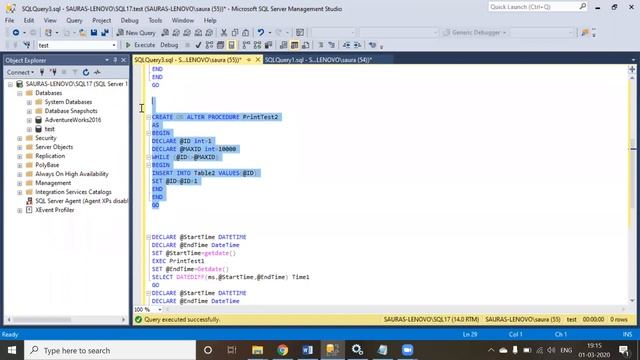This screenshot has height=360, width=640.
Task: Comment out the selected lines
Action: (x=321, y=45)
